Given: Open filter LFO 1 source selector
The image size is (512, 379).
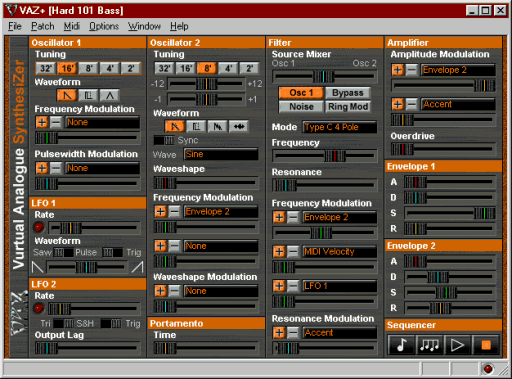Looking at the screenshot, I should [340, 286].
